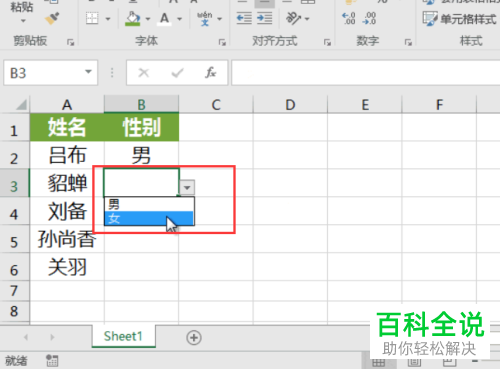Click Increase Decimal icon
Viewport: 500px width, 369px height.
[349, 19]
